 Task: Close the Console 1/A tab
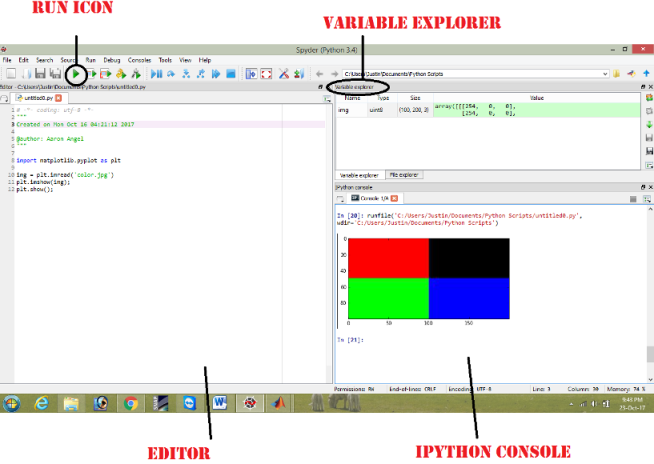coord(395,198)
